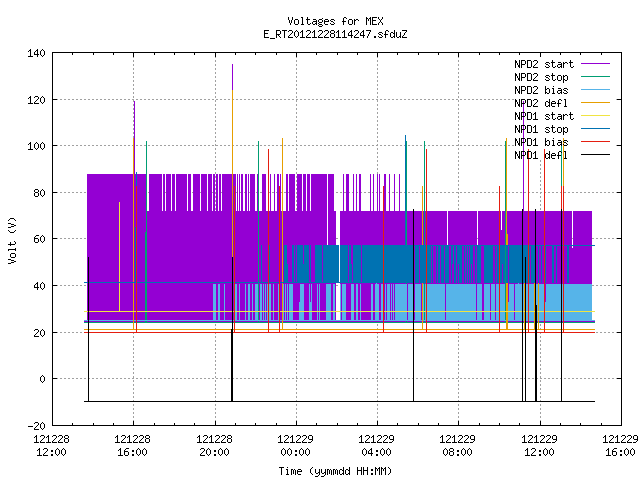Click the yellow NPD1 start legend line
The width and height of the screenshot is (640, 480).
595,116
